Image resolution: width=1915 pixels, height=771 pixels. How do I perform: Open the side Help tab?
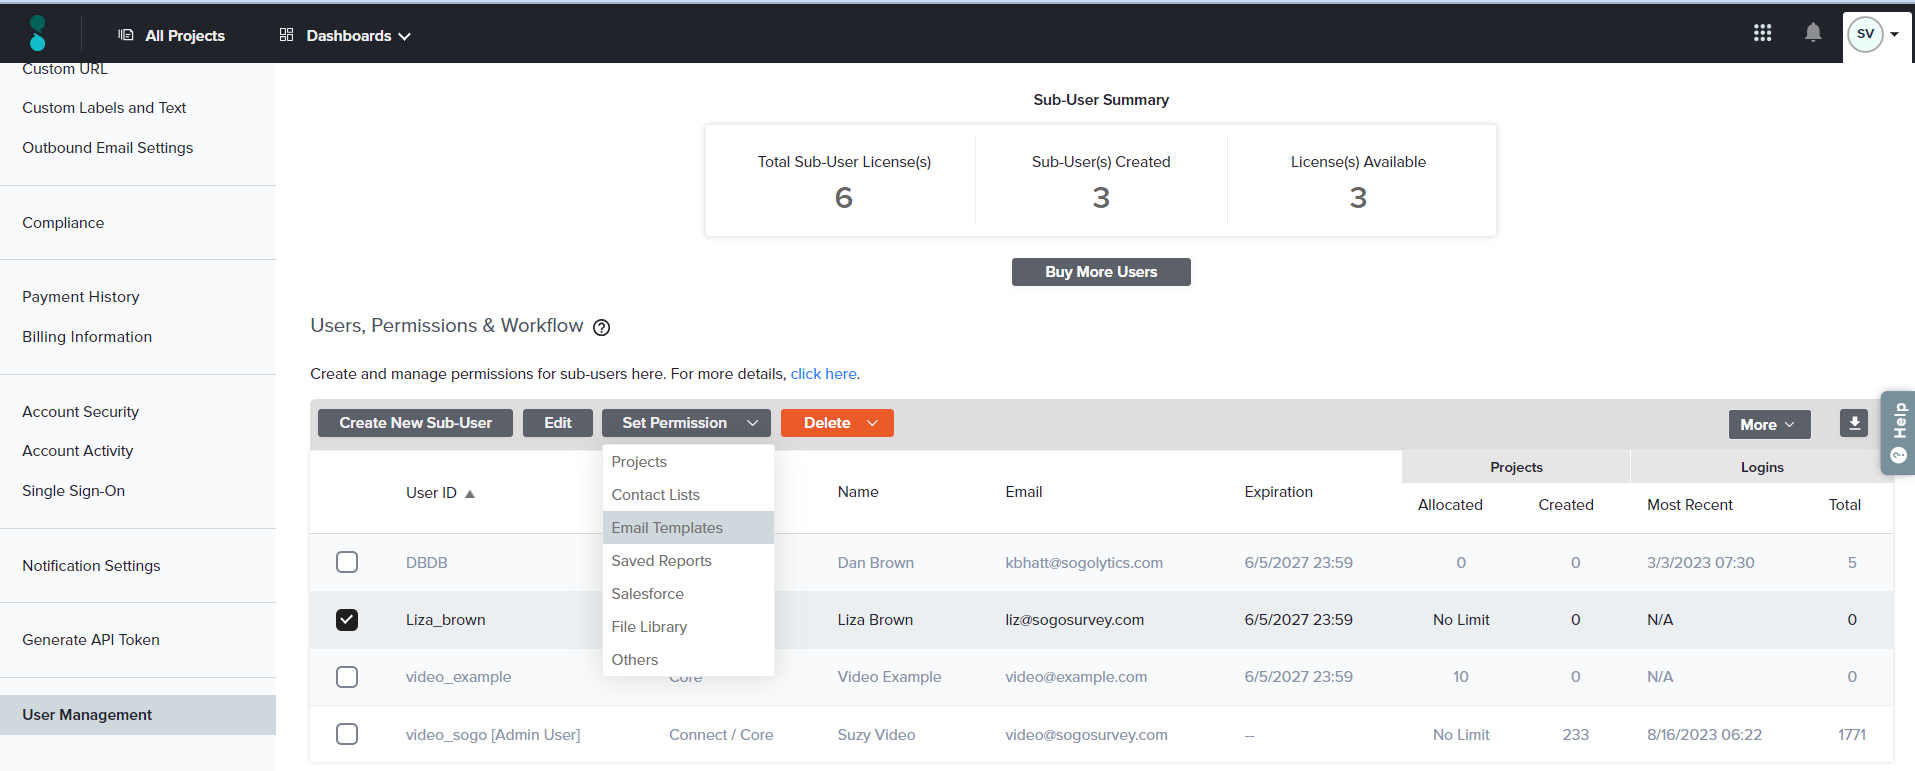coord(1898,432)
